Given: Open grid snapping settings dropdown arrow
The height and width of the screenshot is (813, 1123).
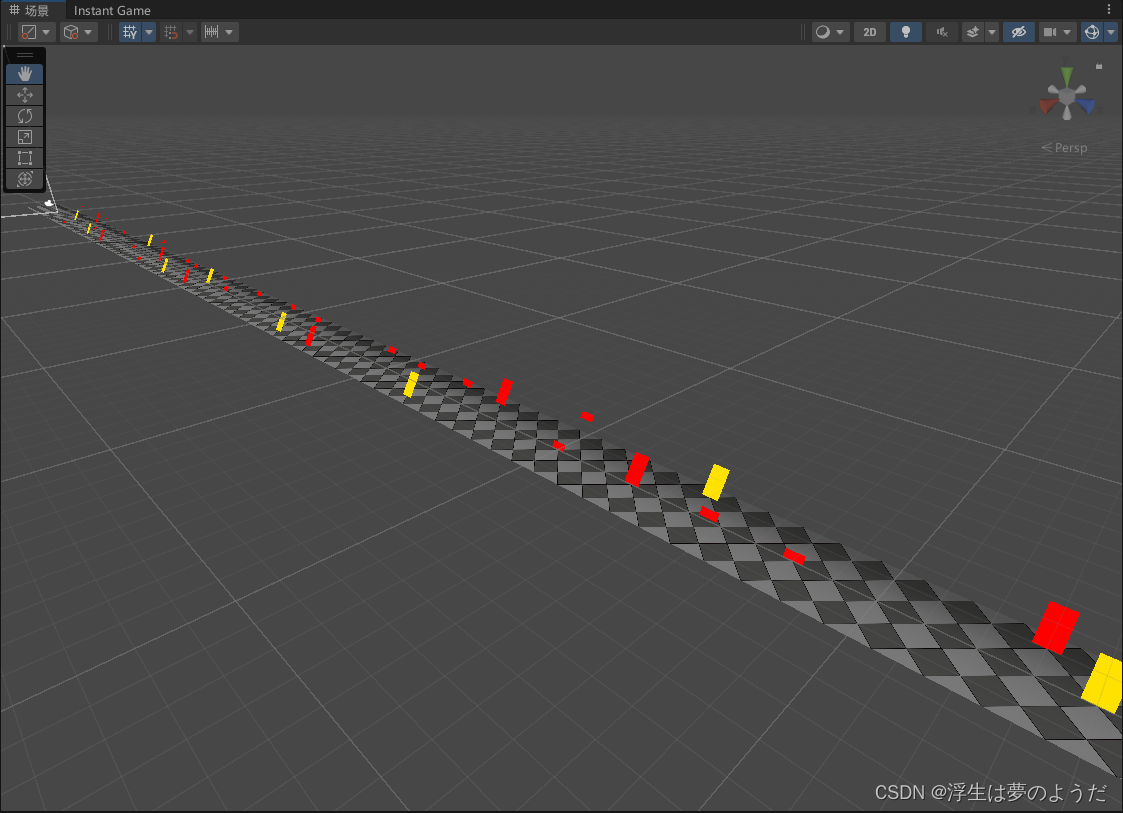Looking at the screenshot, I should (x=190, y=32).
